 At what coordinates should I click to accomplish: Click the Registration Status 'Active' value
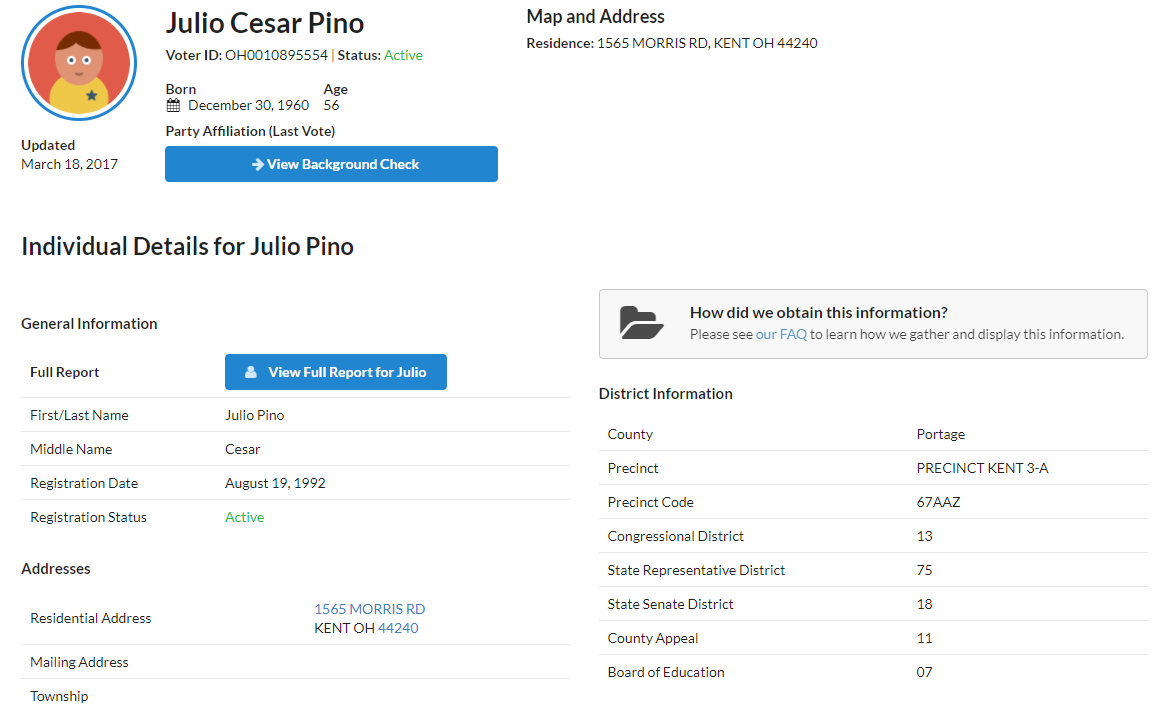coord(245,518)
